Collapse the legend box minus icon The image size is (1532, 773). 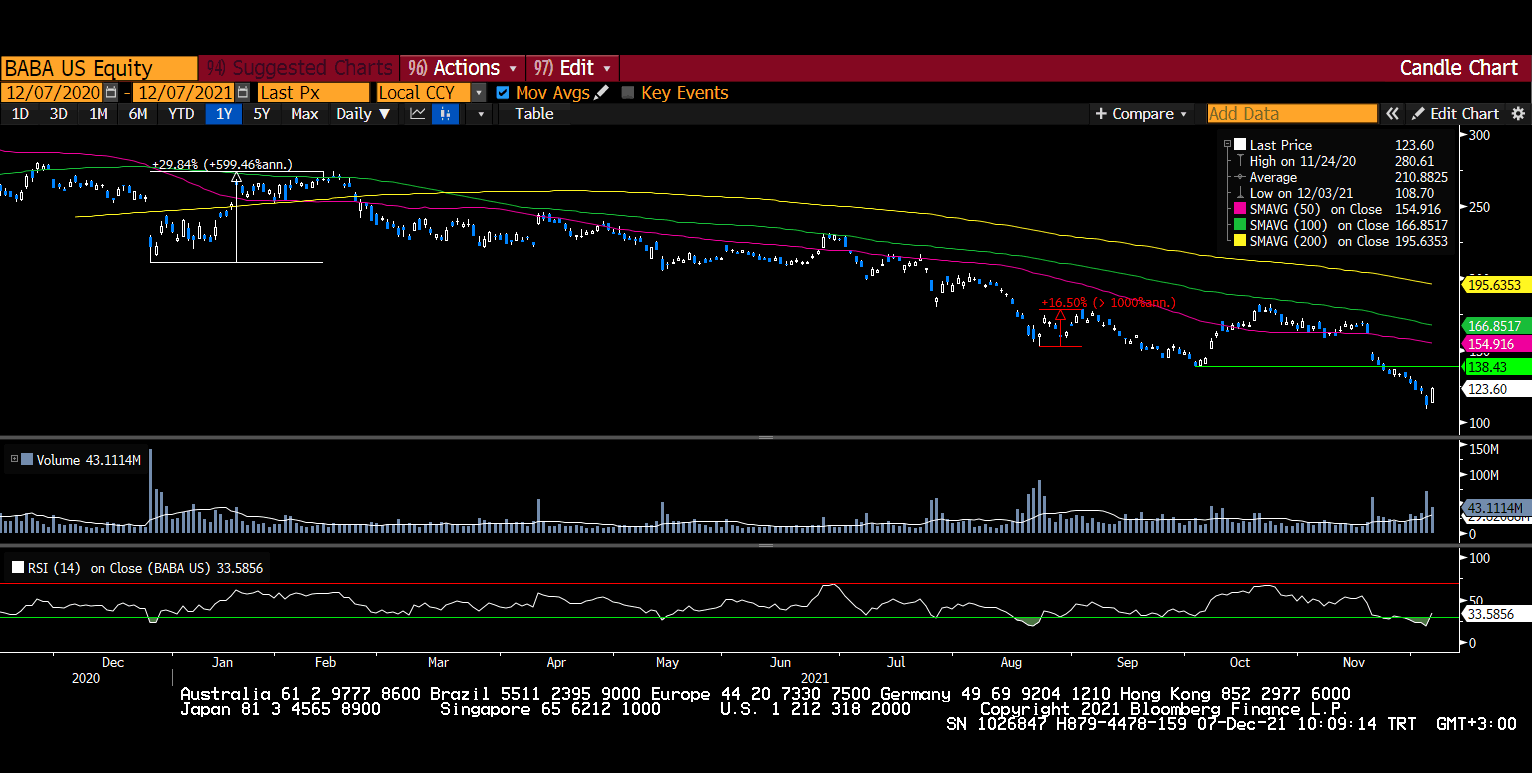click(x=1228, y=145)
